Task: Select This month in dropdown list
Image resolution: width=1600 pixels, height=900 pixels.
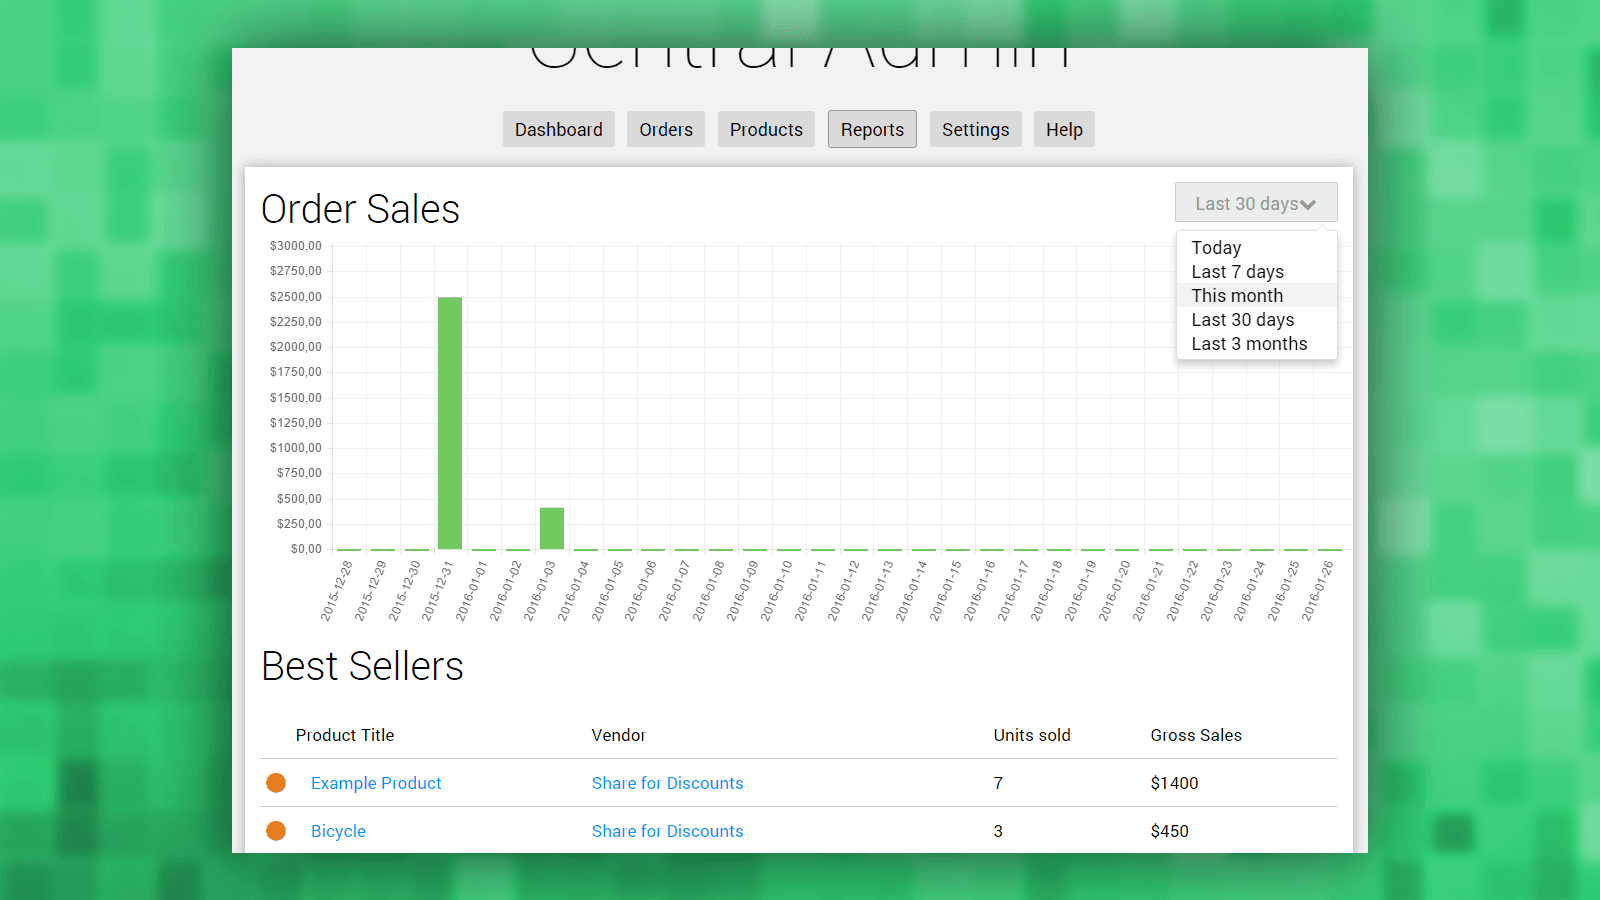Action: pos(1237,296)
